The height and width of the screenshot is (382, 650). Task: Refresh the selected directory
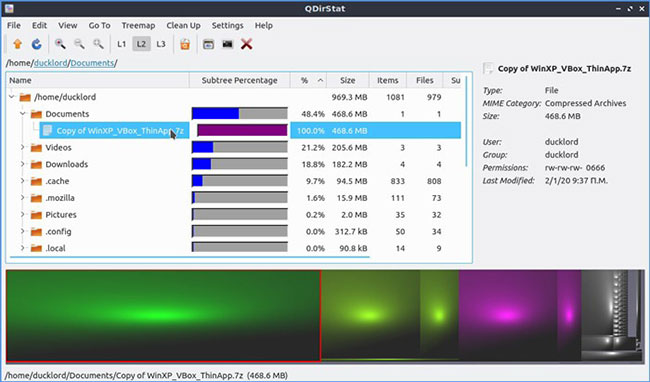tap(36, 44)
